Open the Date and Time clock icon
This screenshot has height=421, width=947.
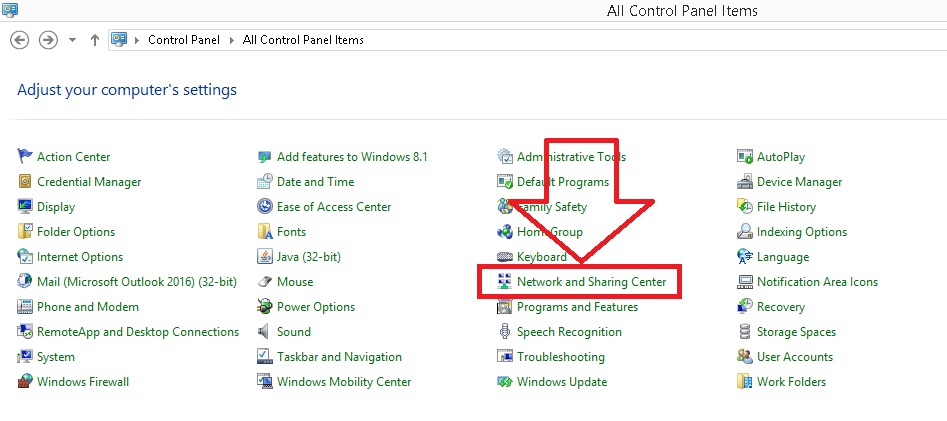[x=265, y=181]
